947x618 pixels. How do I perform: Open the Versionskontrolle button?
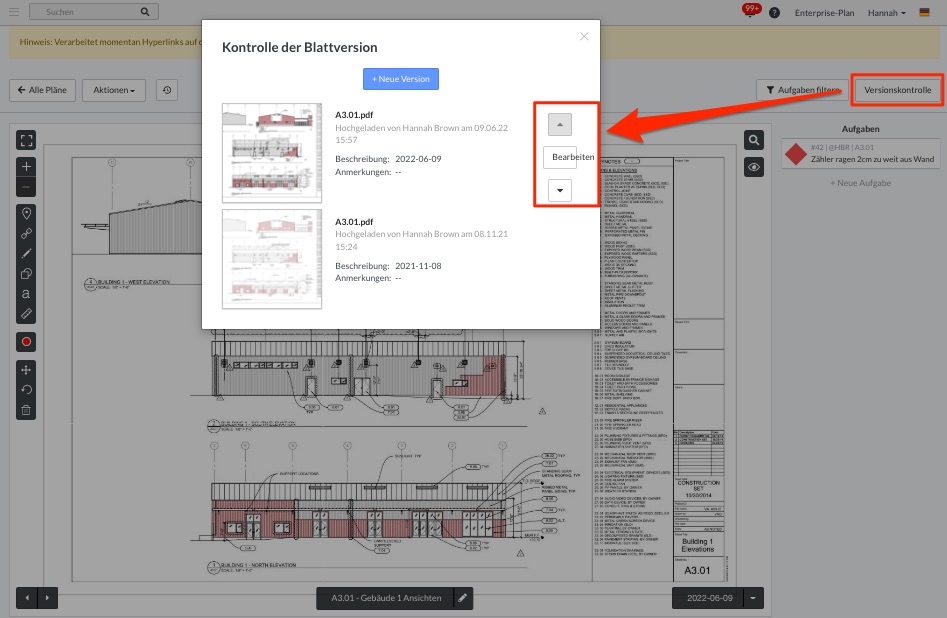pos(897,90)
